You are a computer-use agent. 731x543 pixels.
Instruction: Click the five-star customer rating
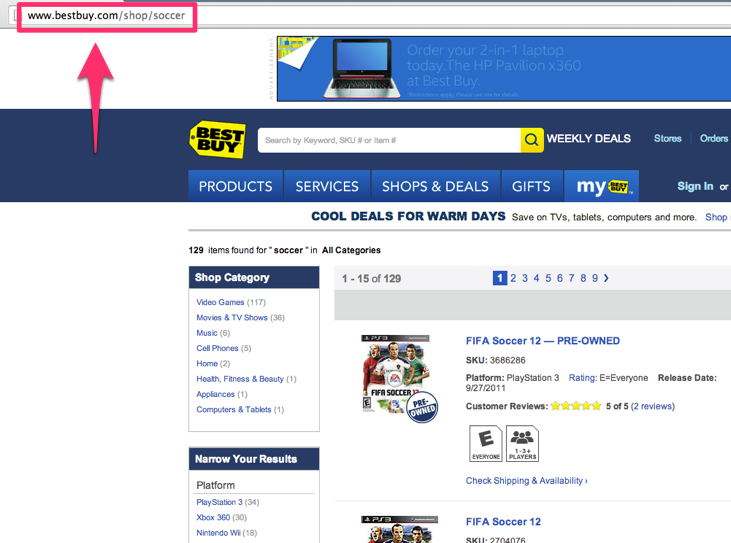(x=576, y=406)
